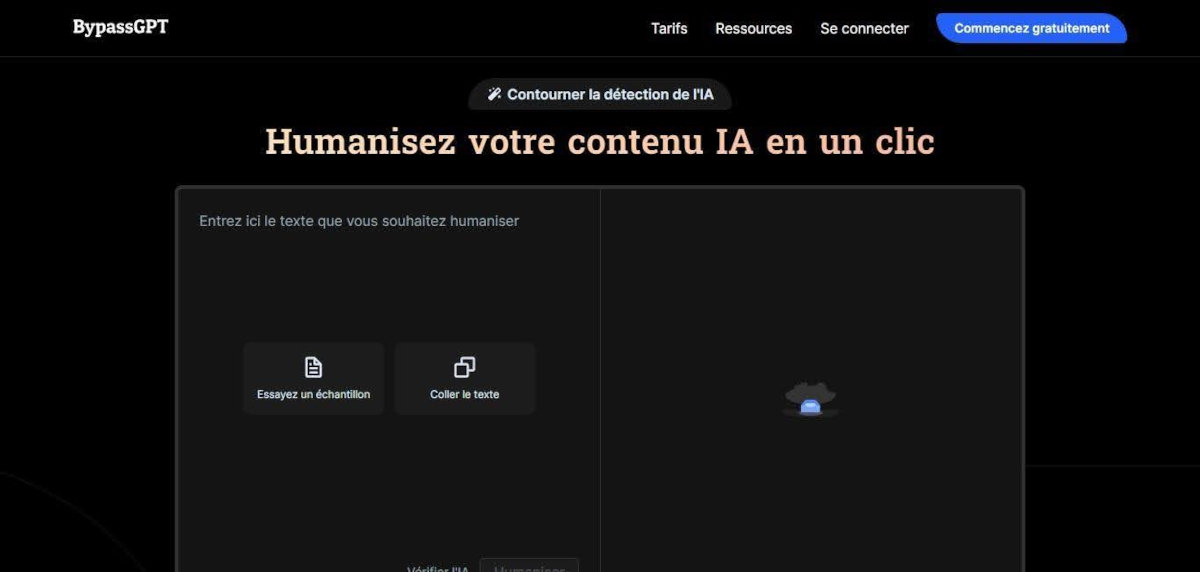Screen dimensions: 1200x572
Task: Click the cloud placeholder icon in output panel
Action: [x=810, y=399]
